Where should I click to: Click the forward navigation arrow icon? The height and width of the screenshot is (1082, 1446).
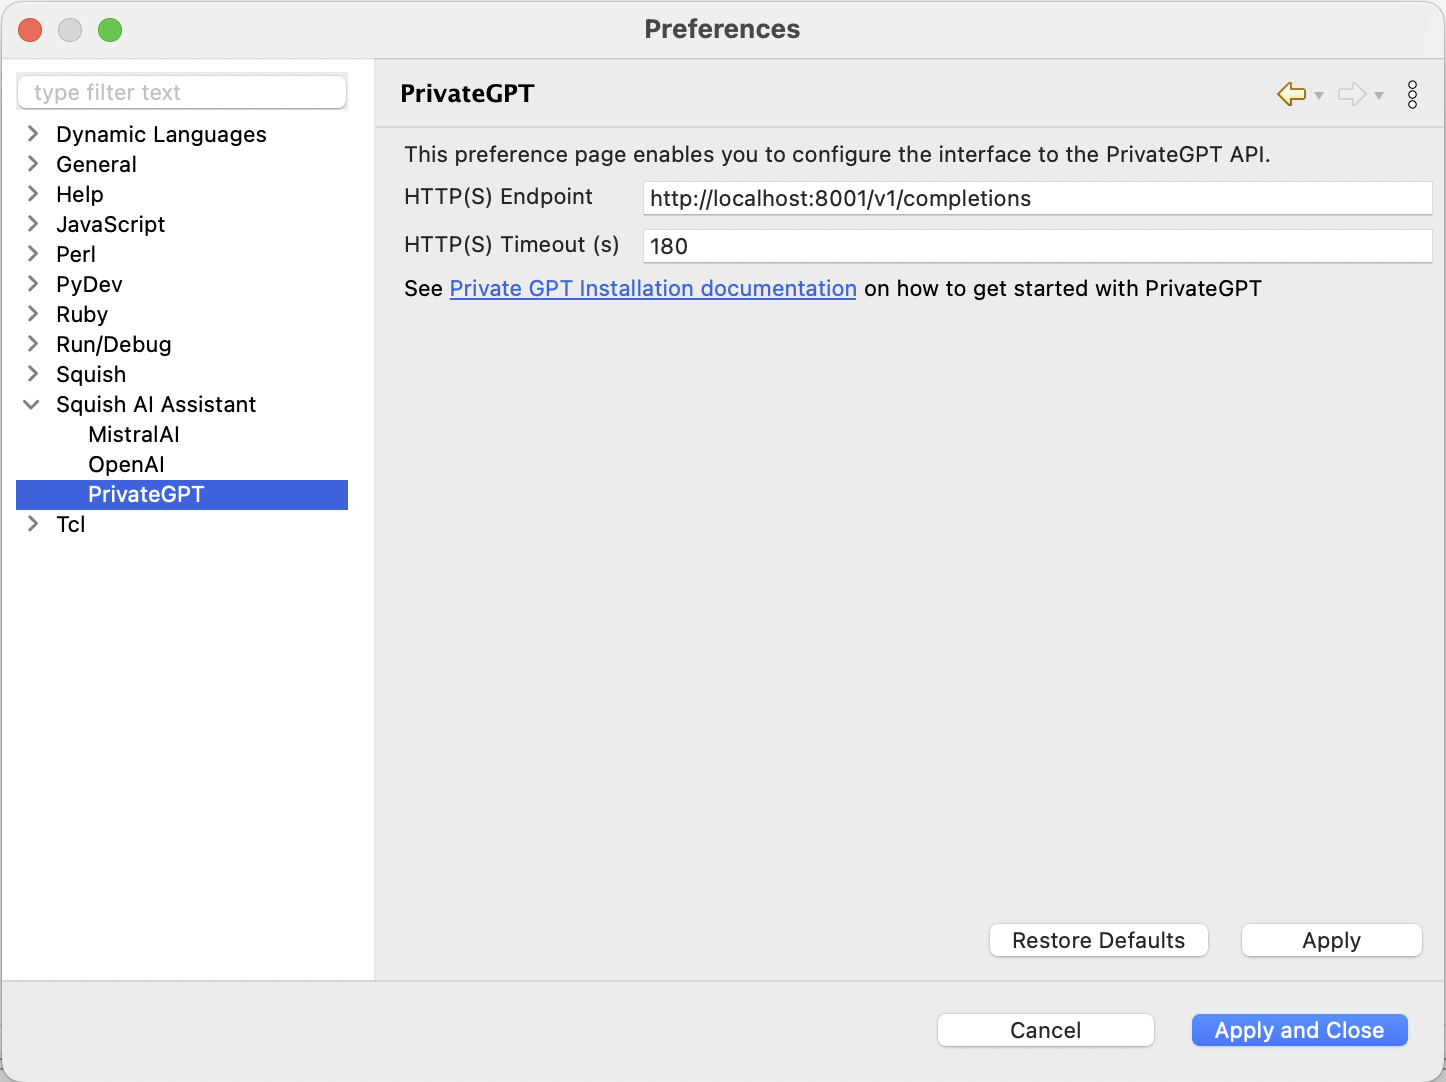(x=1351, y=94)
